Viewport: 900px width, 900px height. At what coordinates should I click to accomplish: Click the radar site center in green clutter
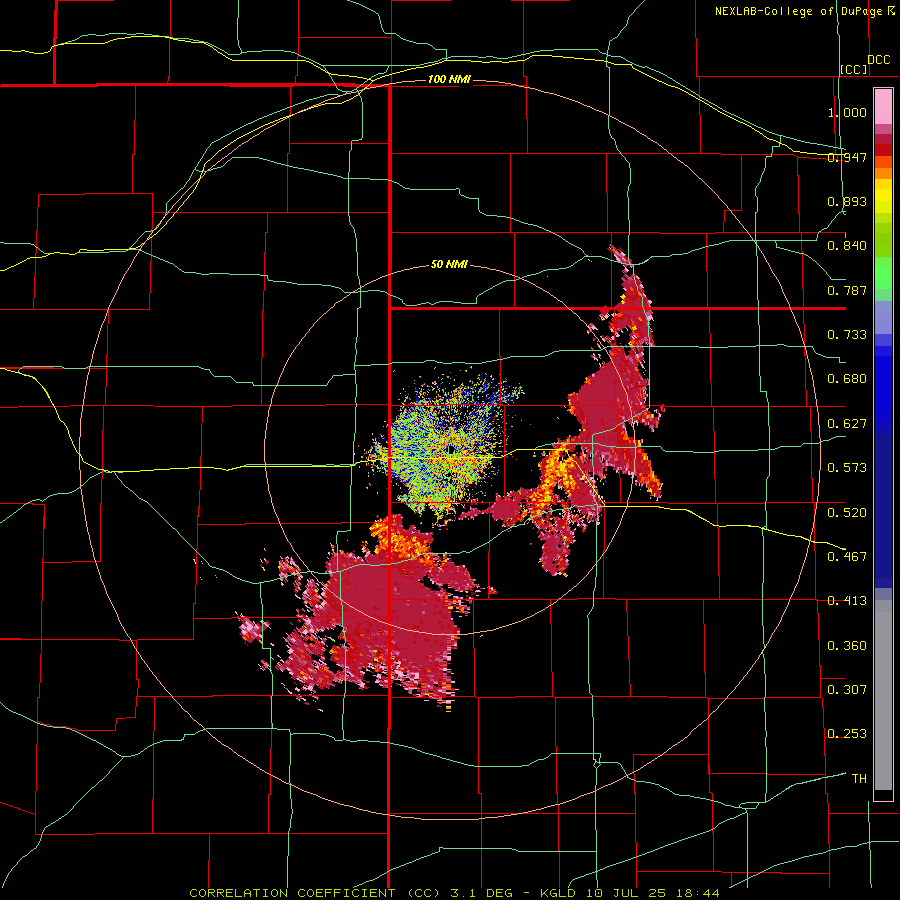click(451, 450)
